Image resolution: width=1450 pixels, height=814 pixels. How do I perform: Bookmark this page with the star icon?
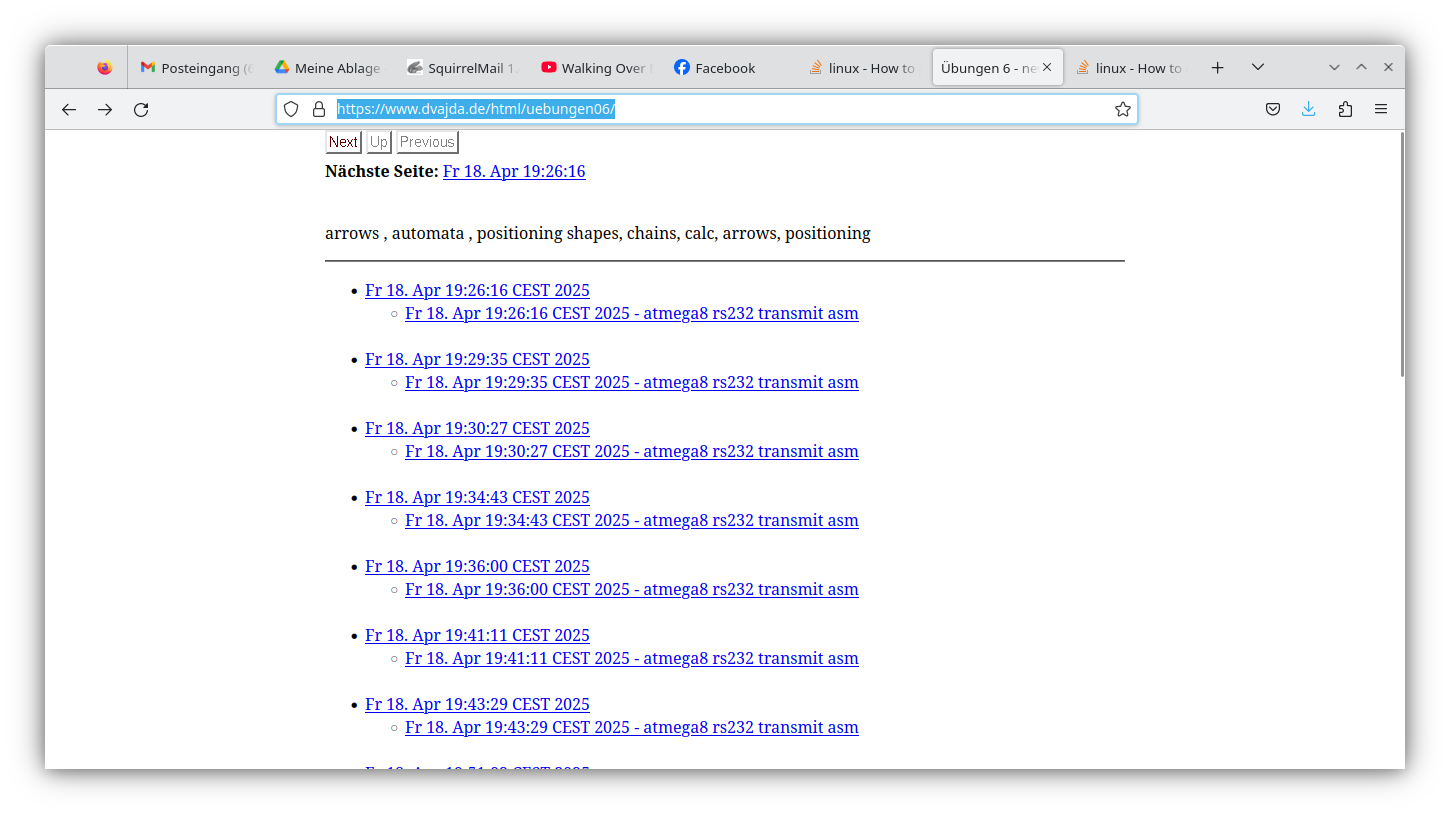coord(1123,110)
